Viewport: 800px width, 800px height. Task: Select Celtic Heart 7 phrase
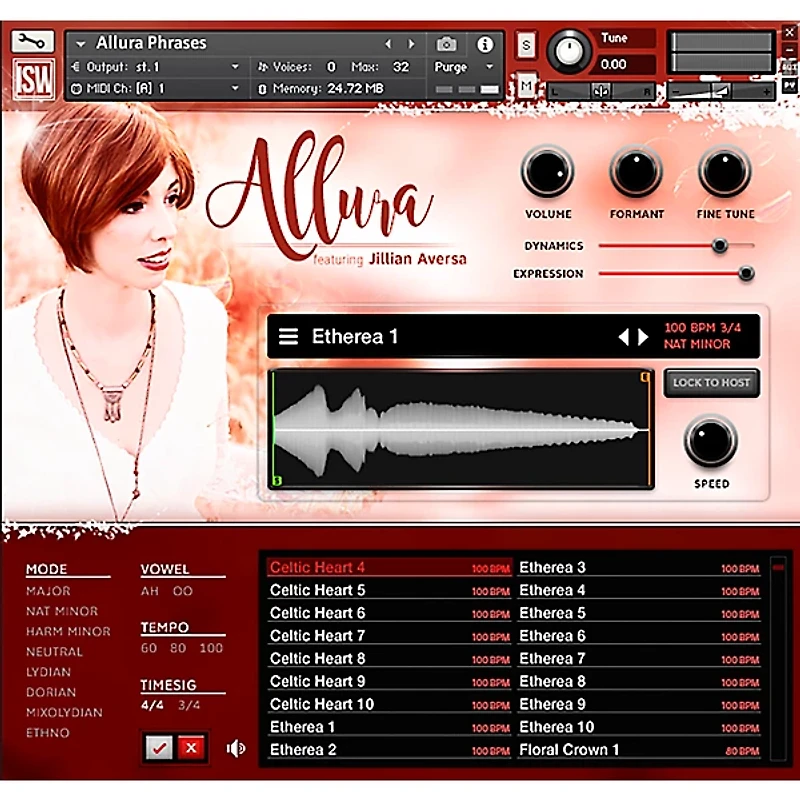(389, 636)
